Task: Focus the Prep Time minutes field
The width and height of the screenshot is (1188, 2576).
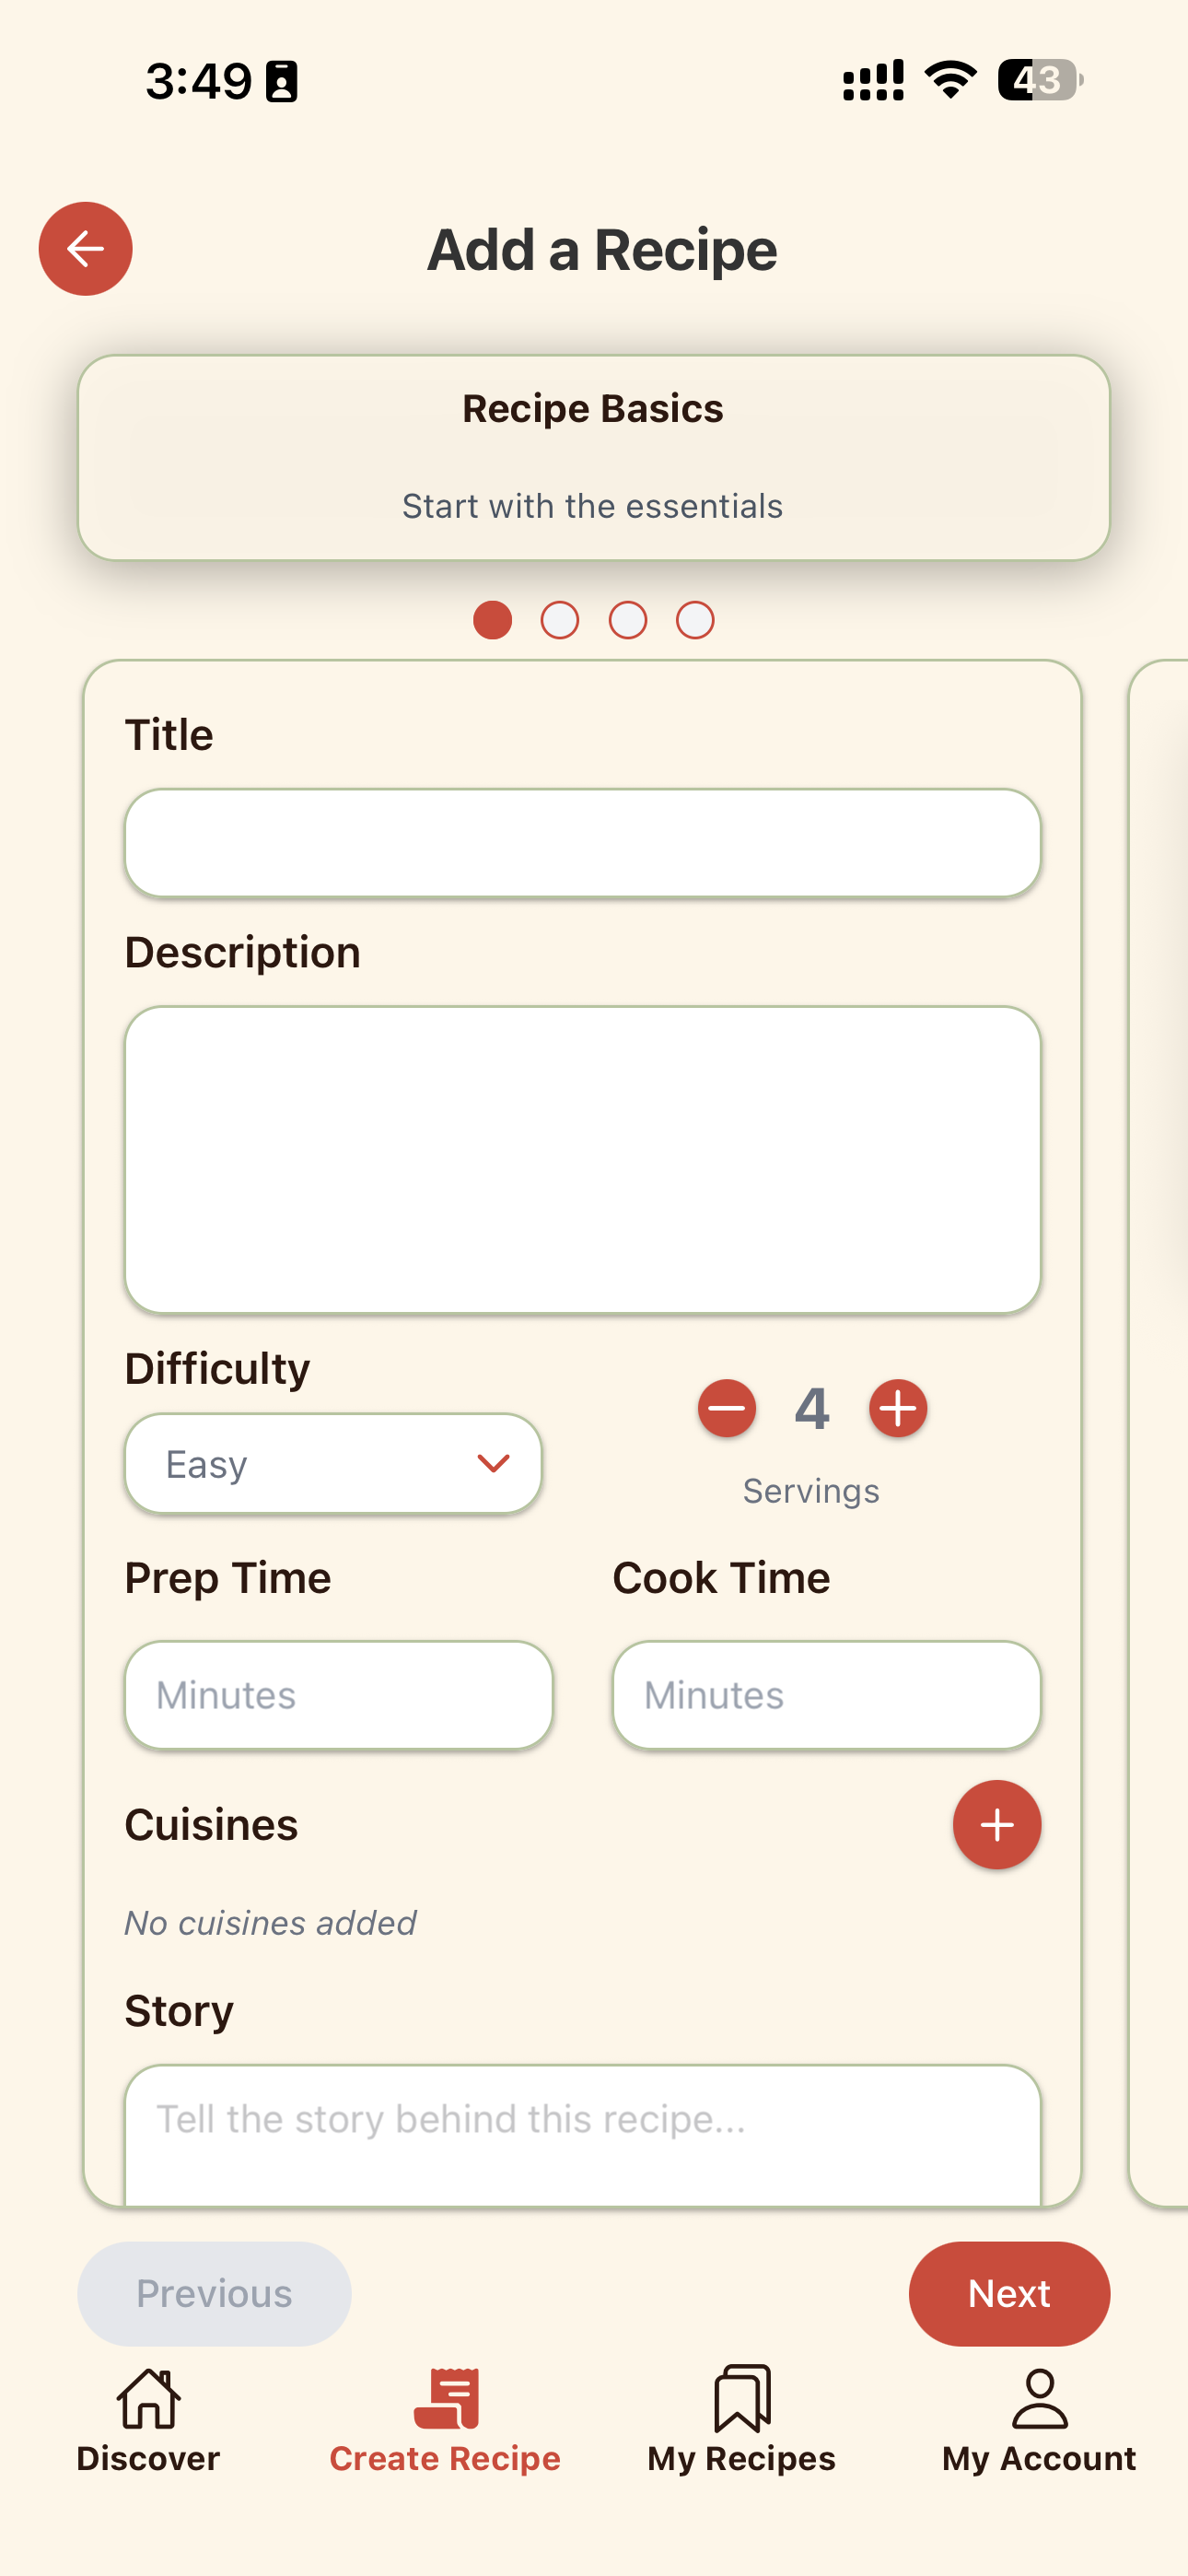Action: [339, 1695]
